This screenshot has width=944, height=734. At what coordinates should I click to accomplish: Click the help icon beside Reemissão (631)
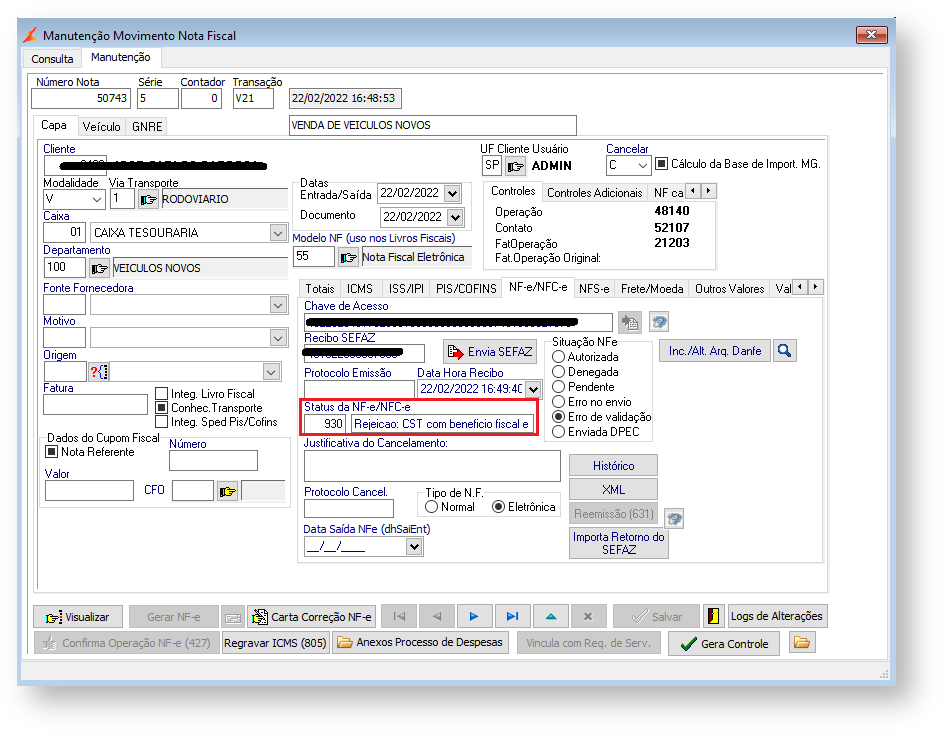(674, 518)
